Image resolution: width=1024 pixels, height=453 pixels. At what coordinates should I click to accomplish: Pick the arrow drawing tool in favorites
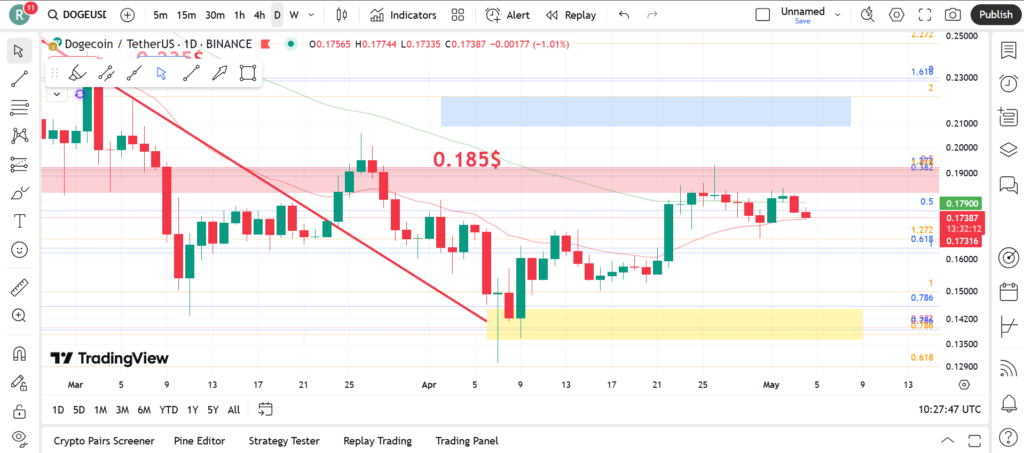[219, 73]
